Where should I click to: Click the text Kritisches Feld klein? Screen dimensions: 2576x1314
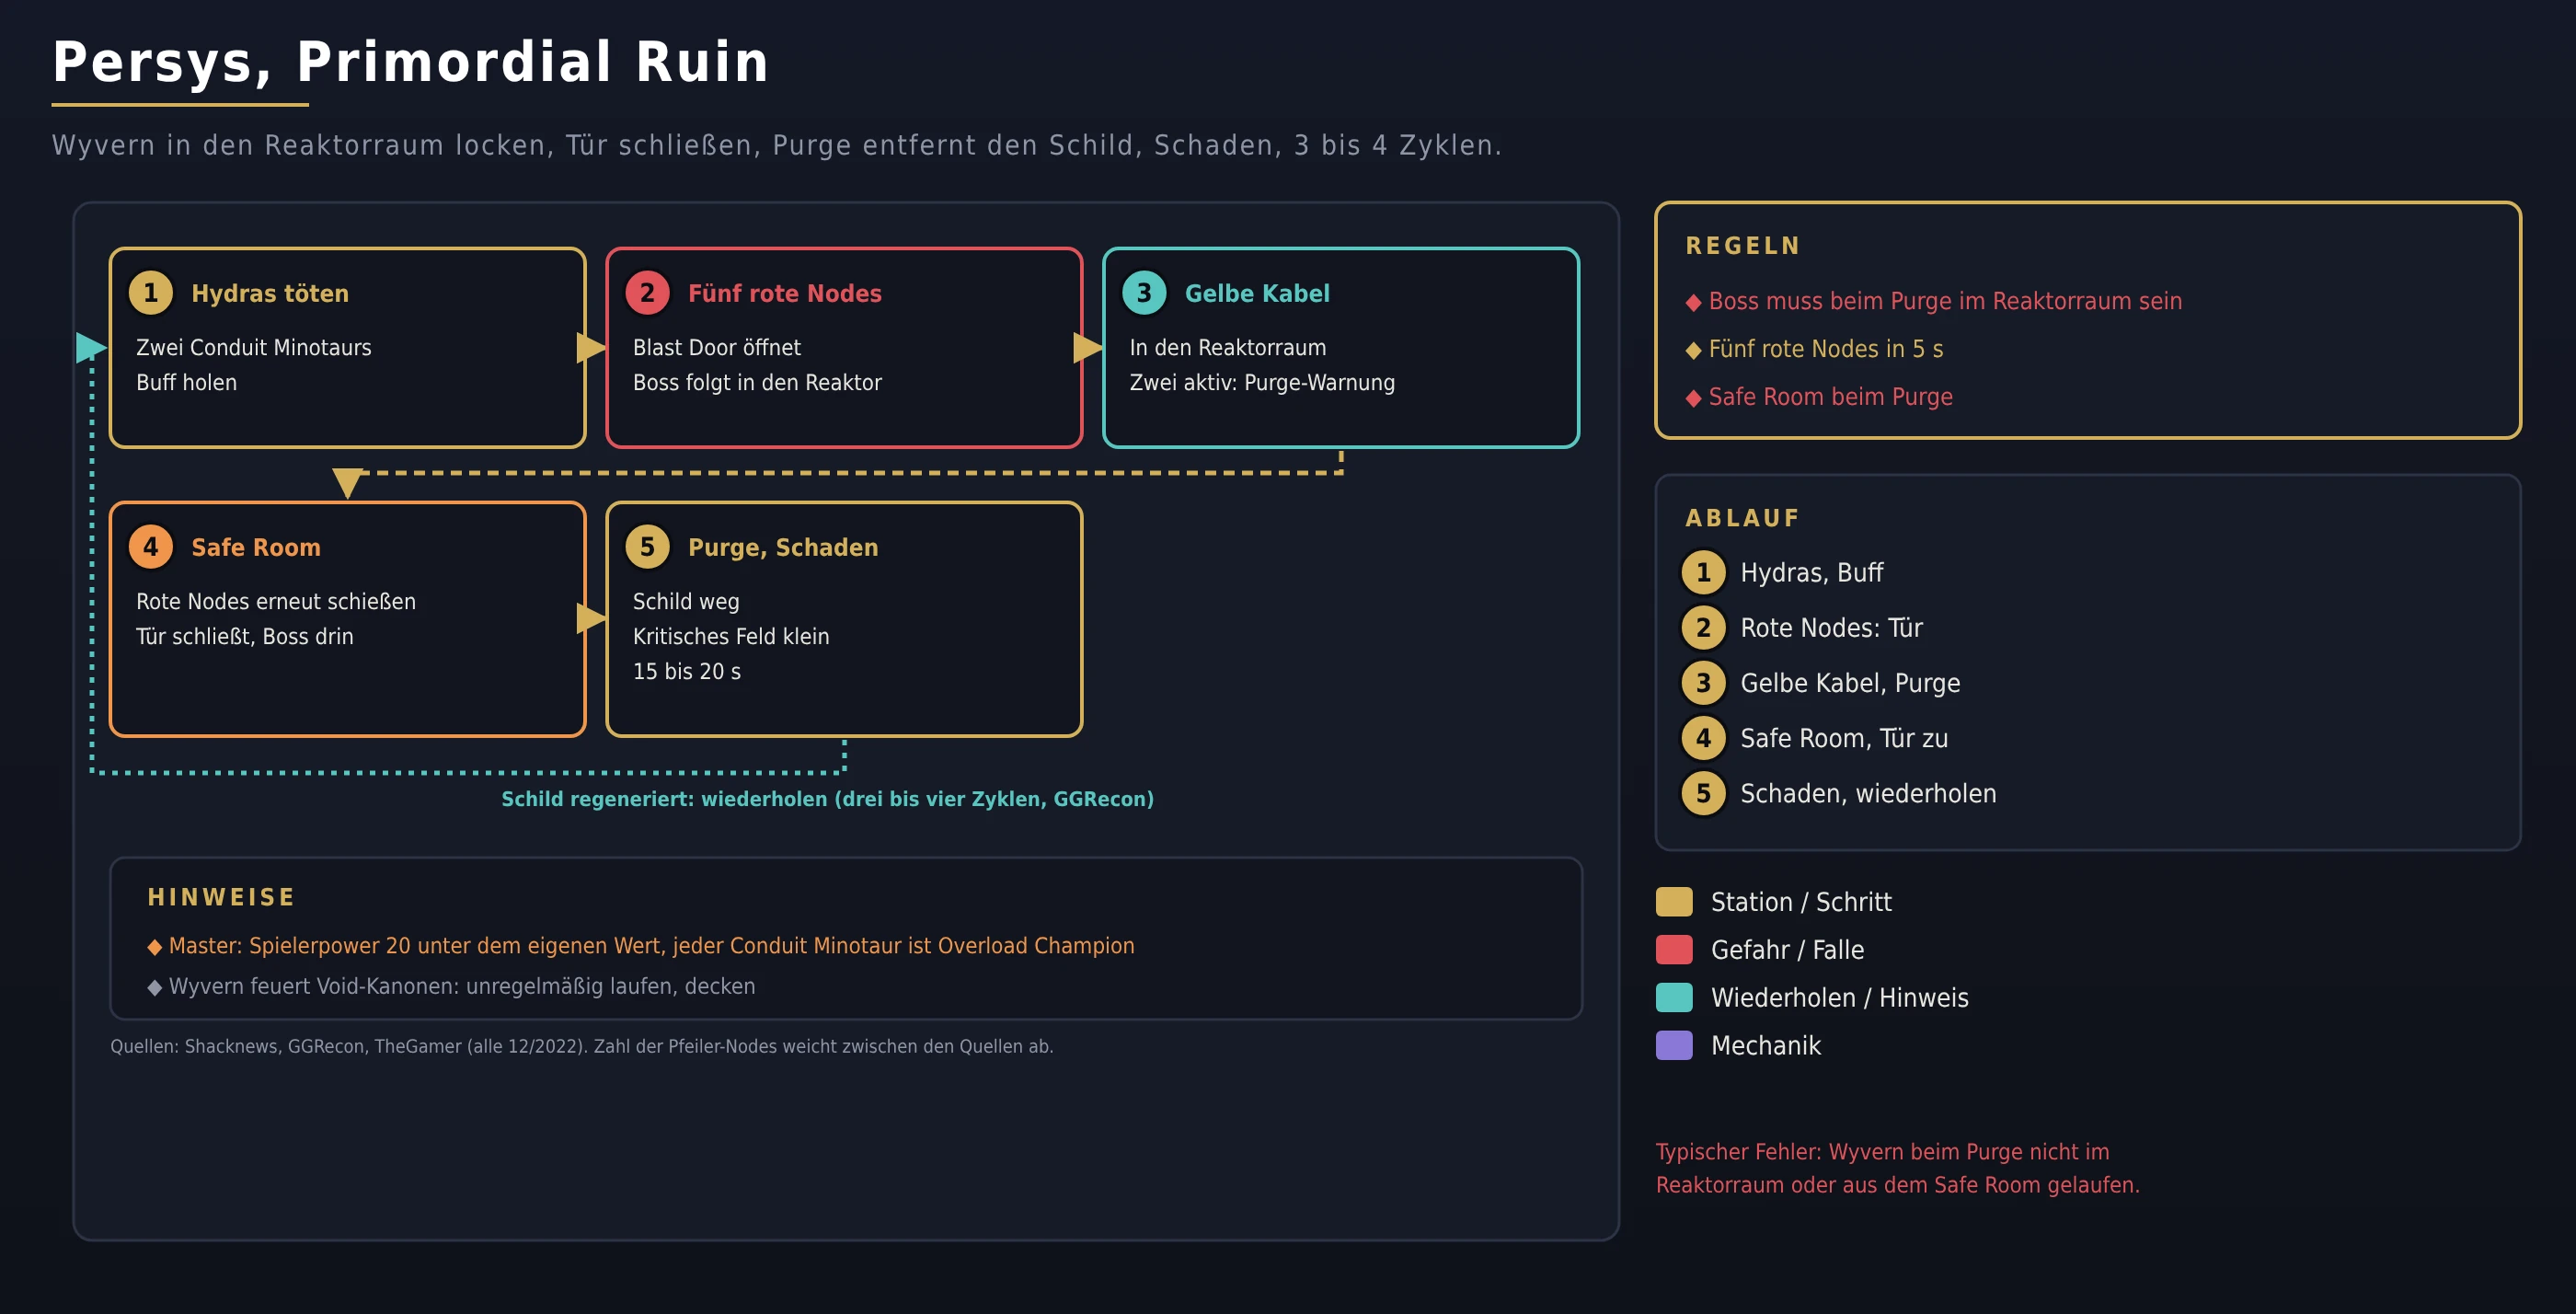click(731, 636)
